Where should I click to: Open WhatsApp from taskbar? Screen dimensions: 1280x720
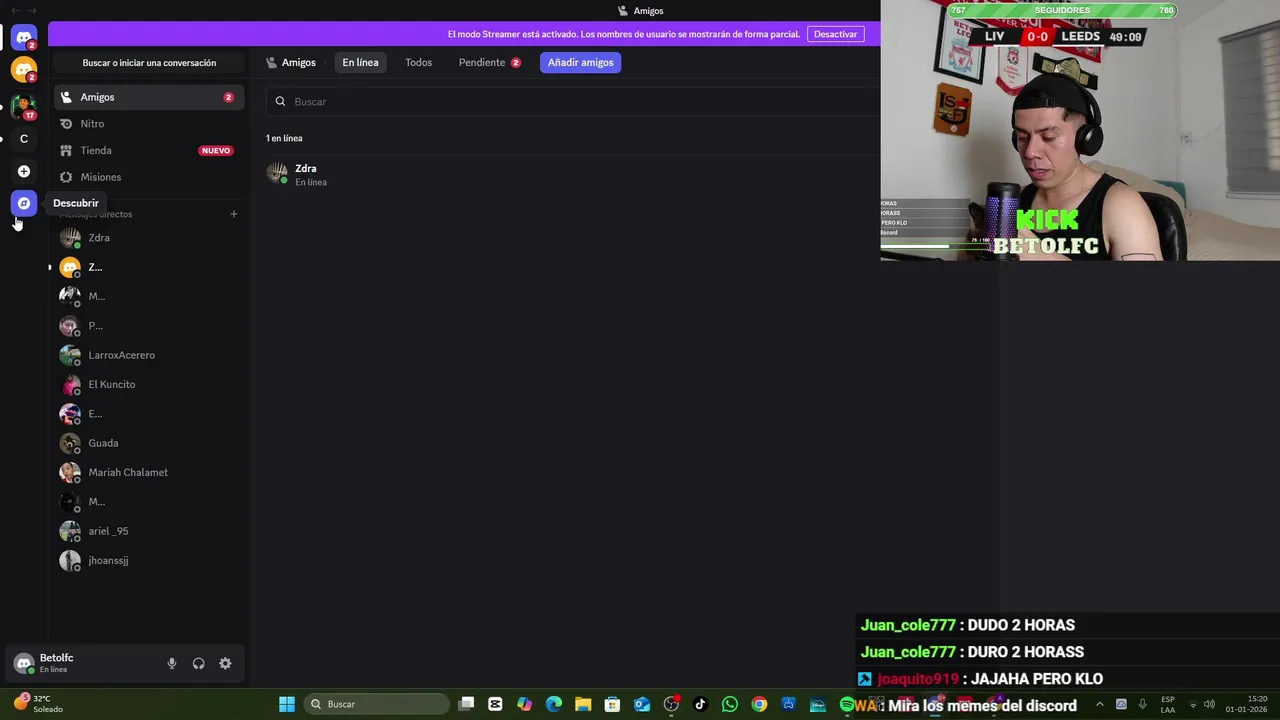(x=730, y=704)
